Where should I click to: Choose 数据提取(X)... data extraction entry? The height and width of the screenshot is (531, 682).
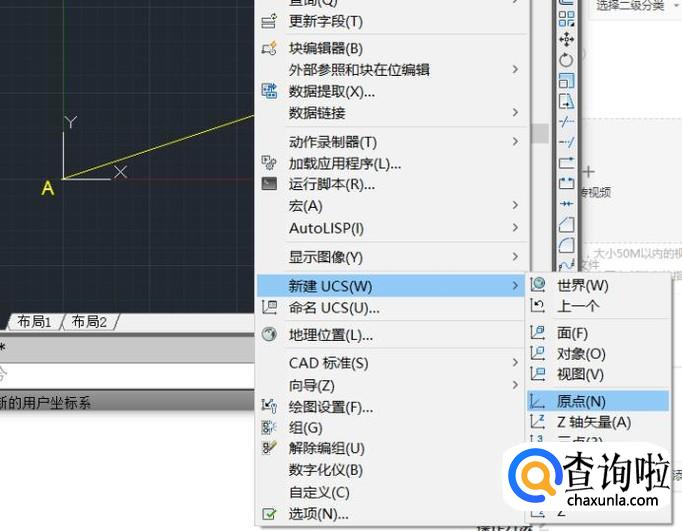click(x=331, y=91)
